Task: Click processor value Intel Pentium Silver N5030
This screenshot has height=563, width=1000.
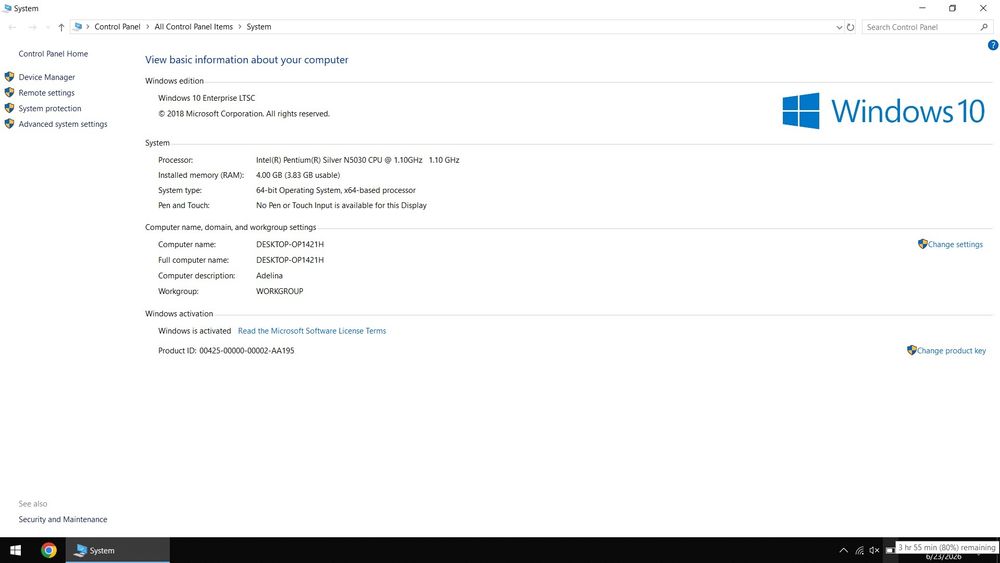Action: point(358,160)
